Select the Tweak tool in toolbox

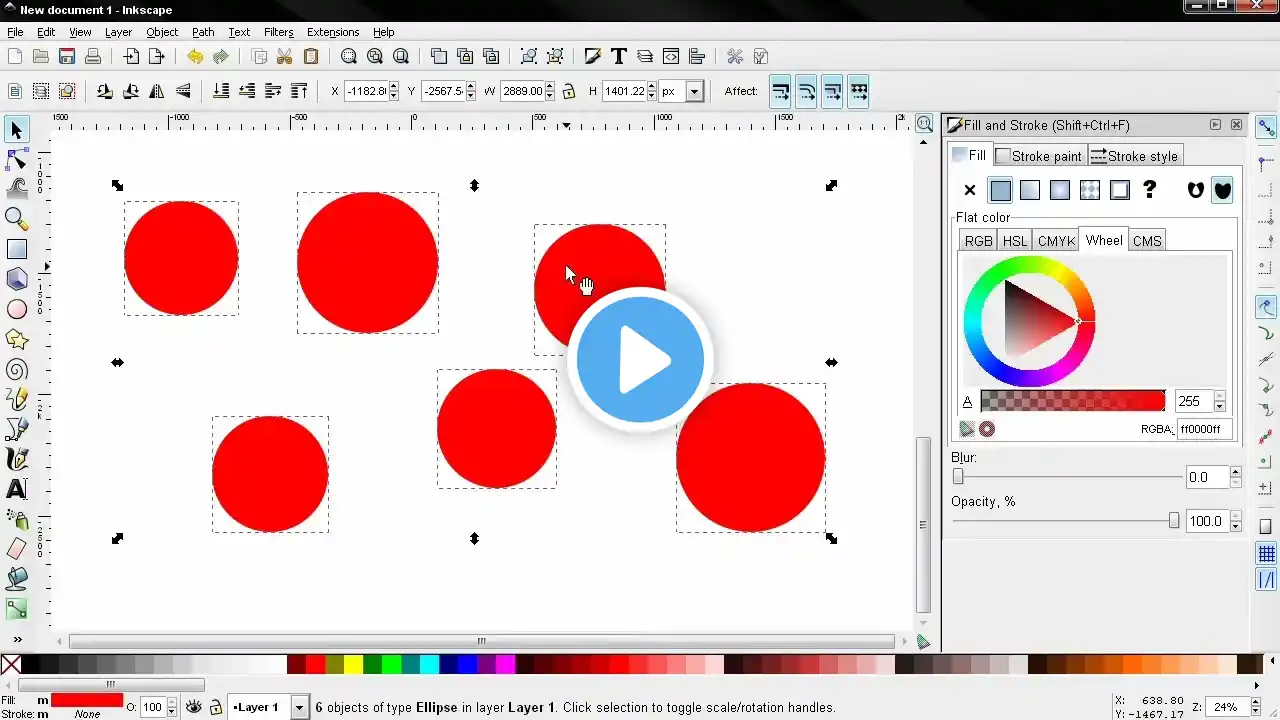click(16, 188)
